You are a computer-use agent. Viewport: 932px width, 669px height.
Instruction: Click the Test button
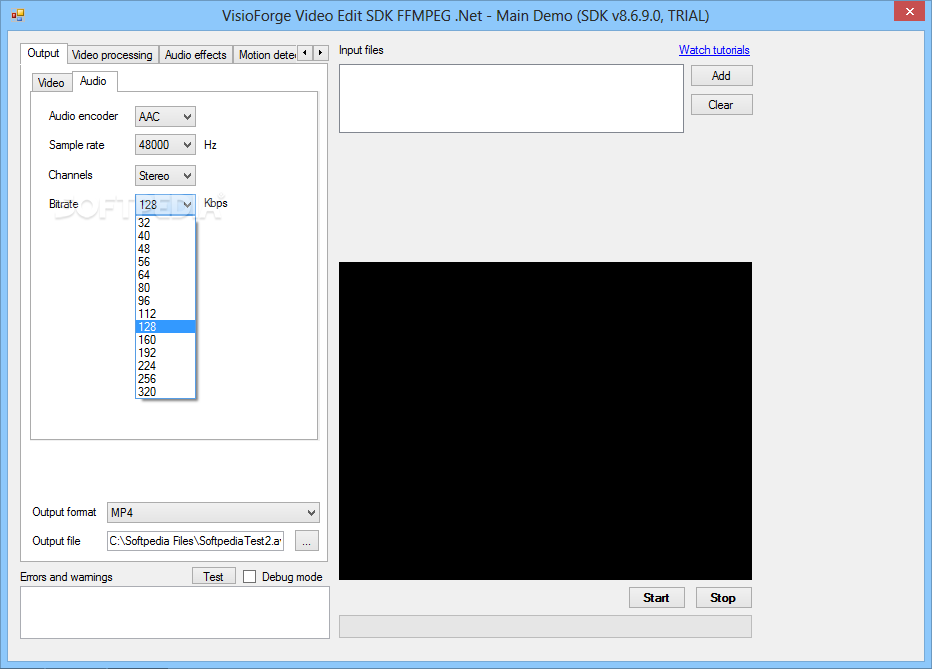[213, 576]
